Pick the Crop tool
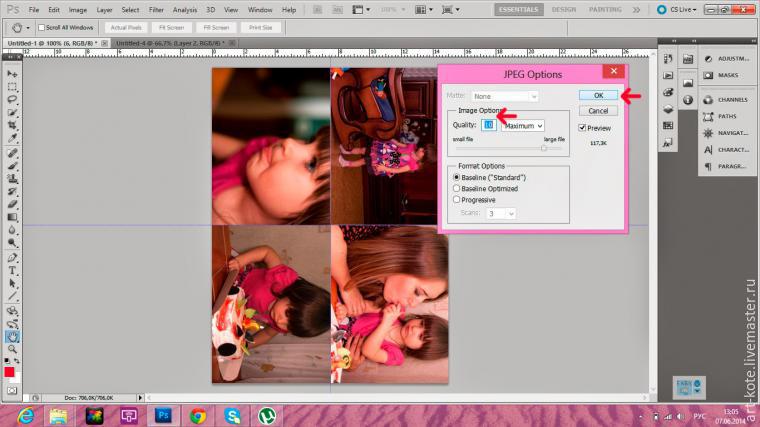 pyautogui.click(x=13, y=127)
